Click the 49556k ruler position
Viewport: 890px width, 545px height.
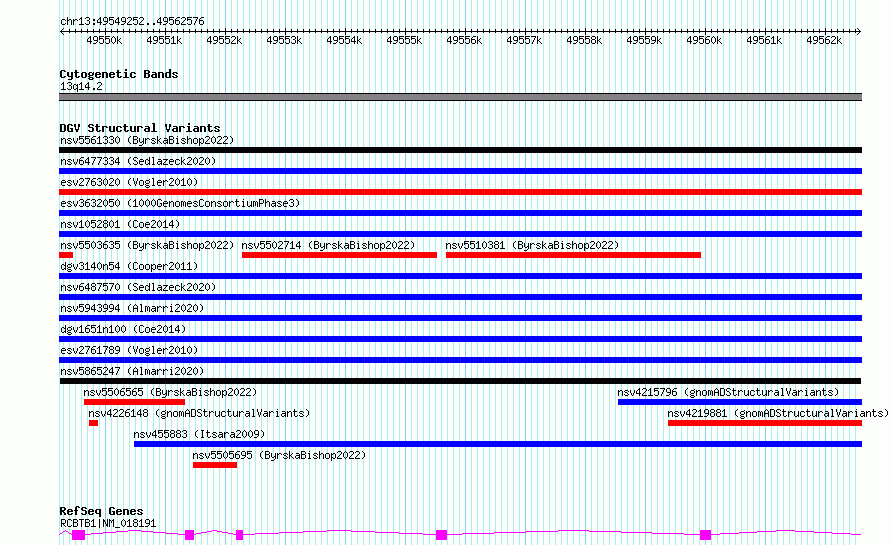click(x=464, y=40)
